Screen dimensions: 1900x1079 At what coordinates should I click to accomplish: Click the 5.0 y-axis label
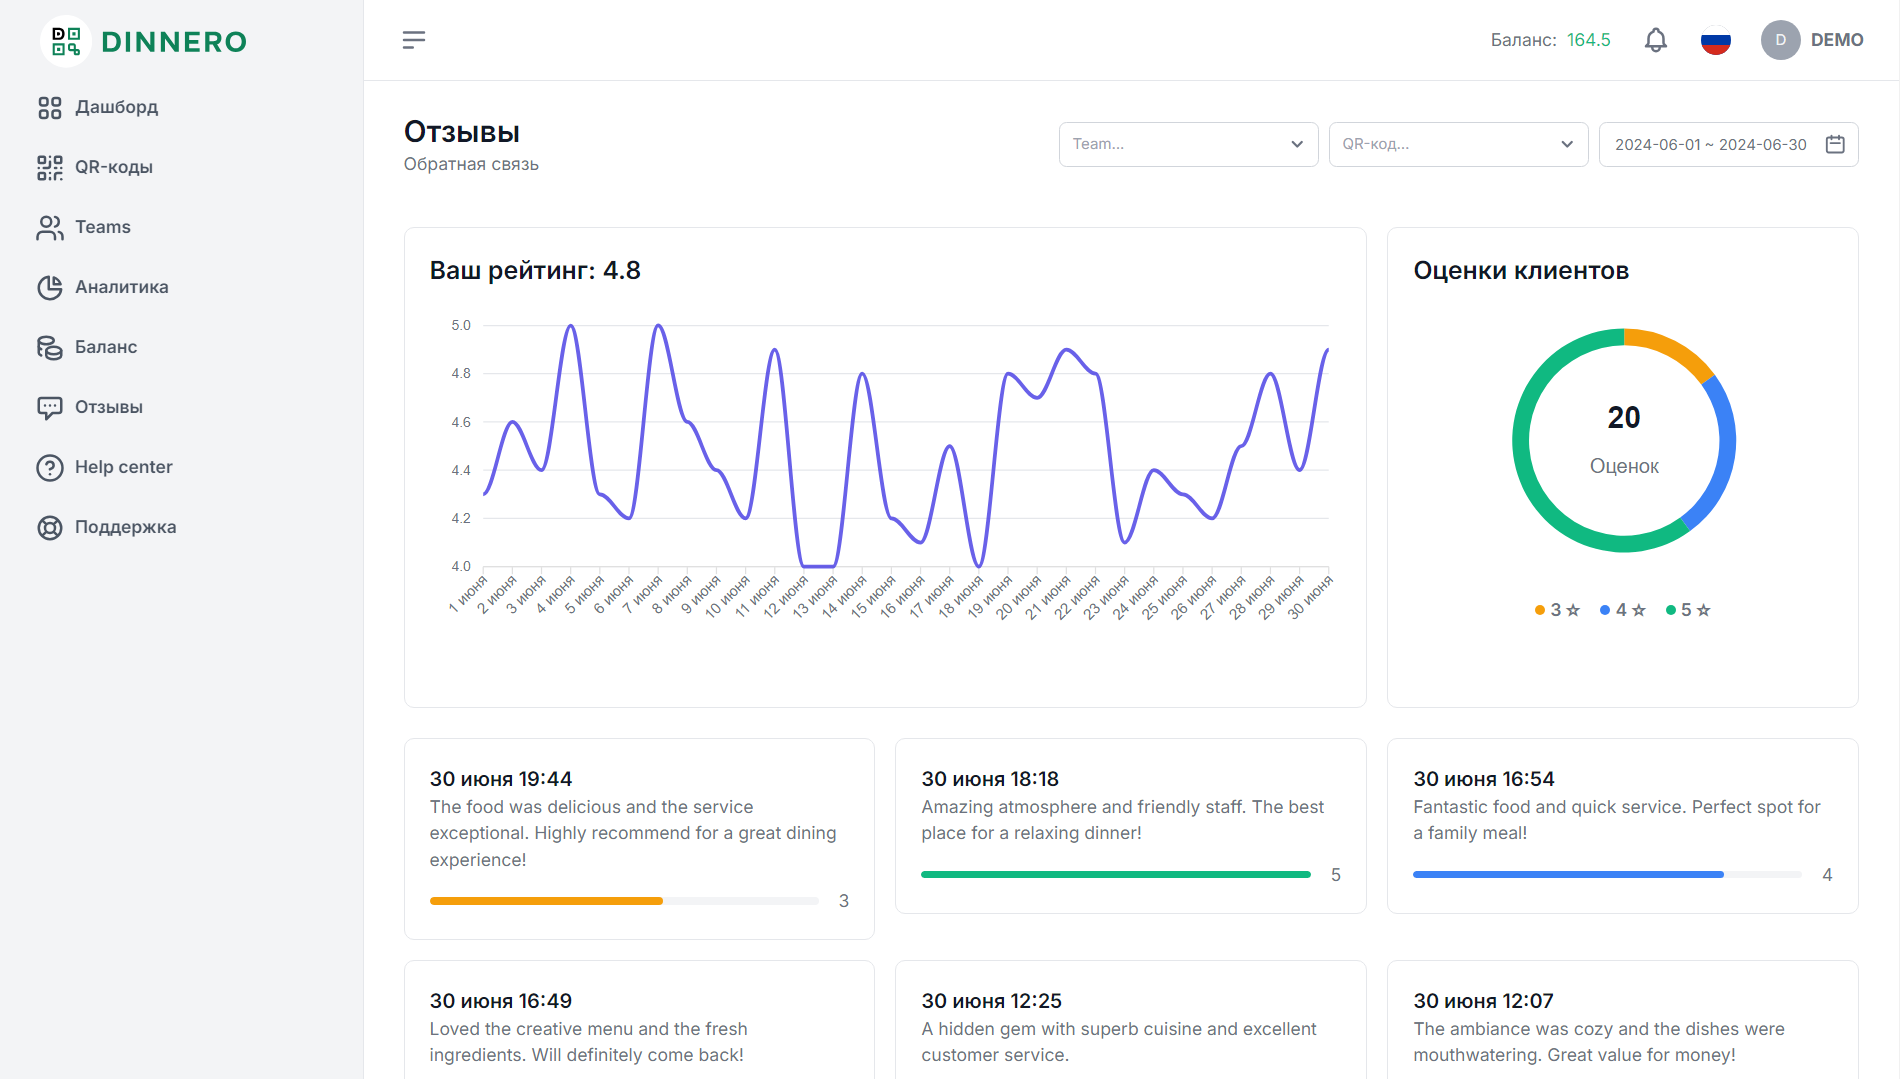pos(460,326)
